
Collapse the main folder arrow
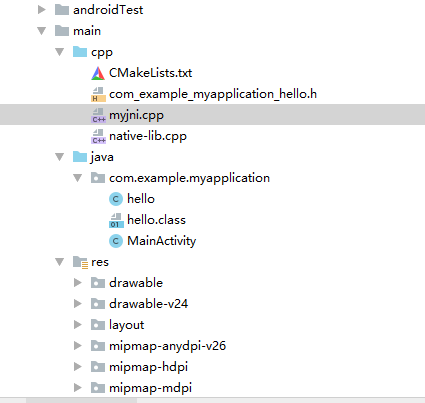tap(42, 31)
